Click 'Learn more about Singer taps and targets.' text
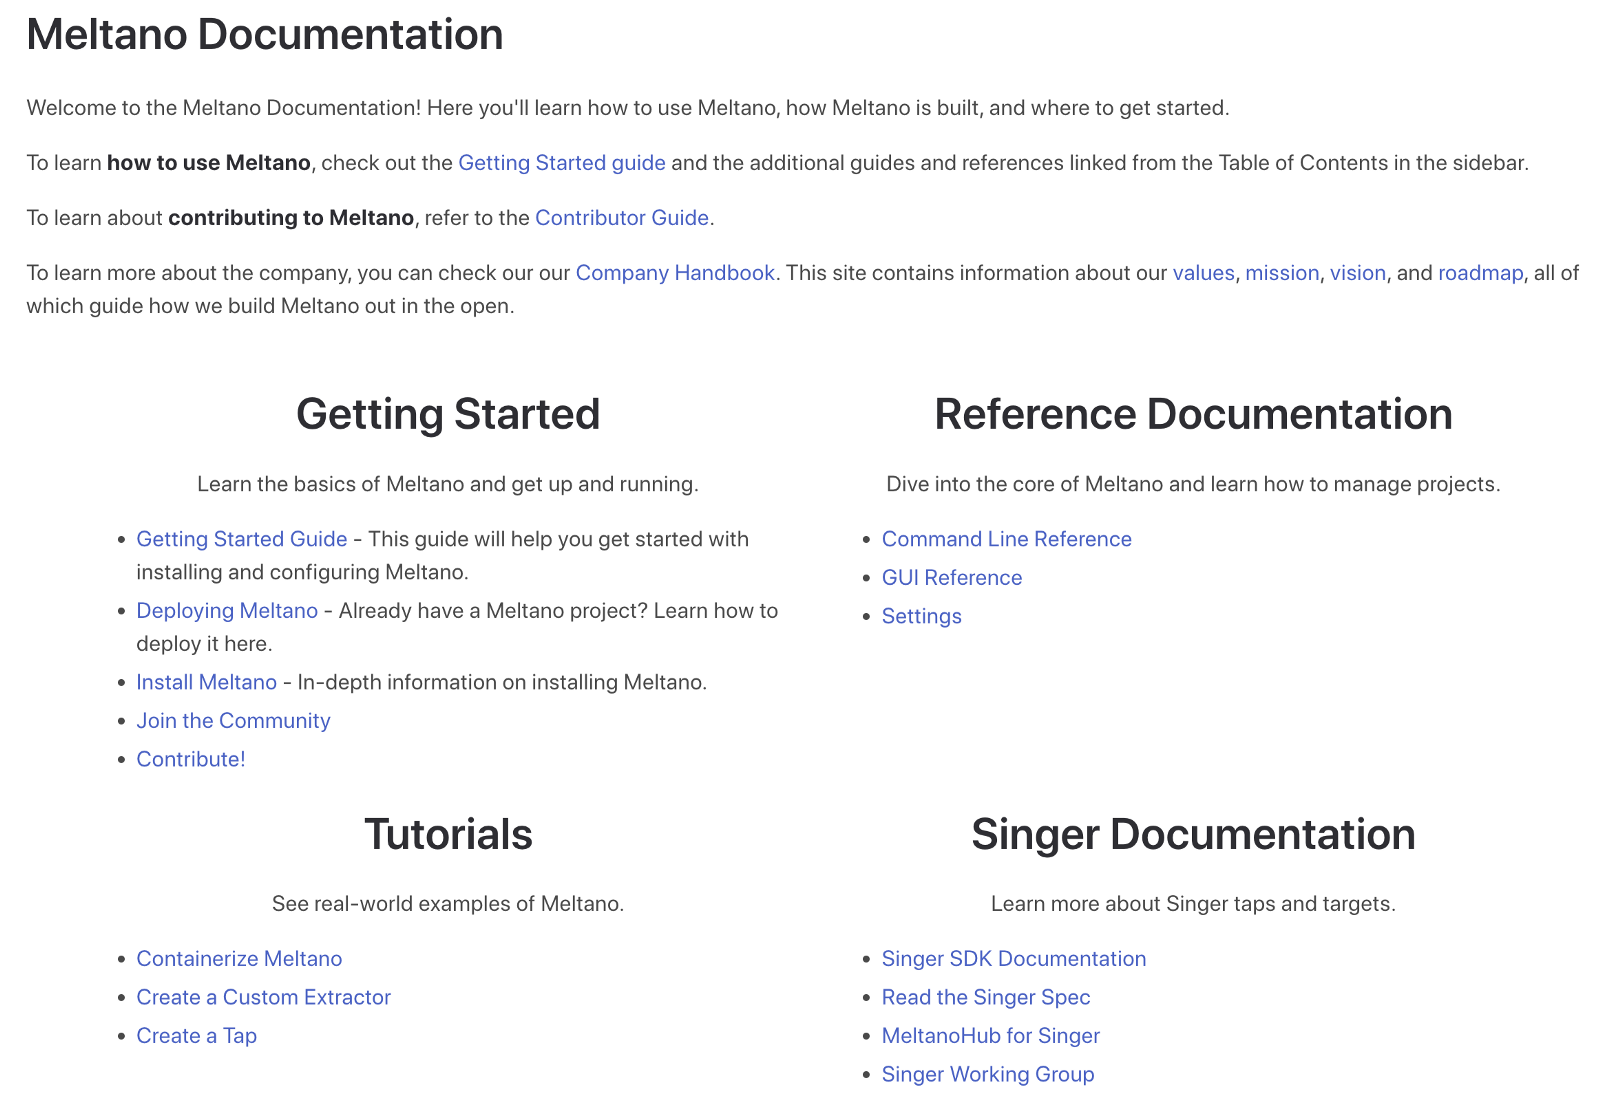 point(1193,904)
